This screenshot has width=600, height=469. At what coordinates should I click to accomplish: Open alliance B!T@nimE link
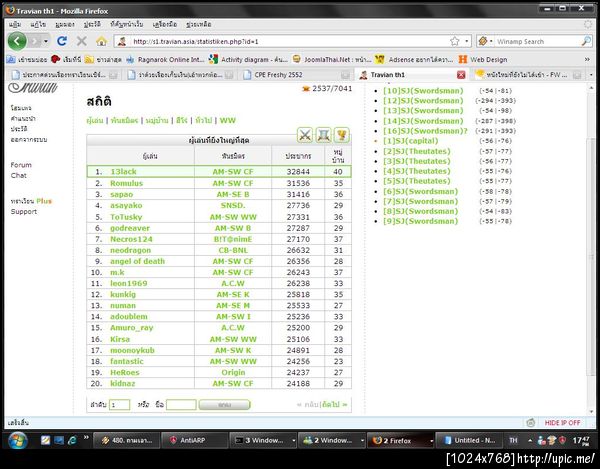233,239
